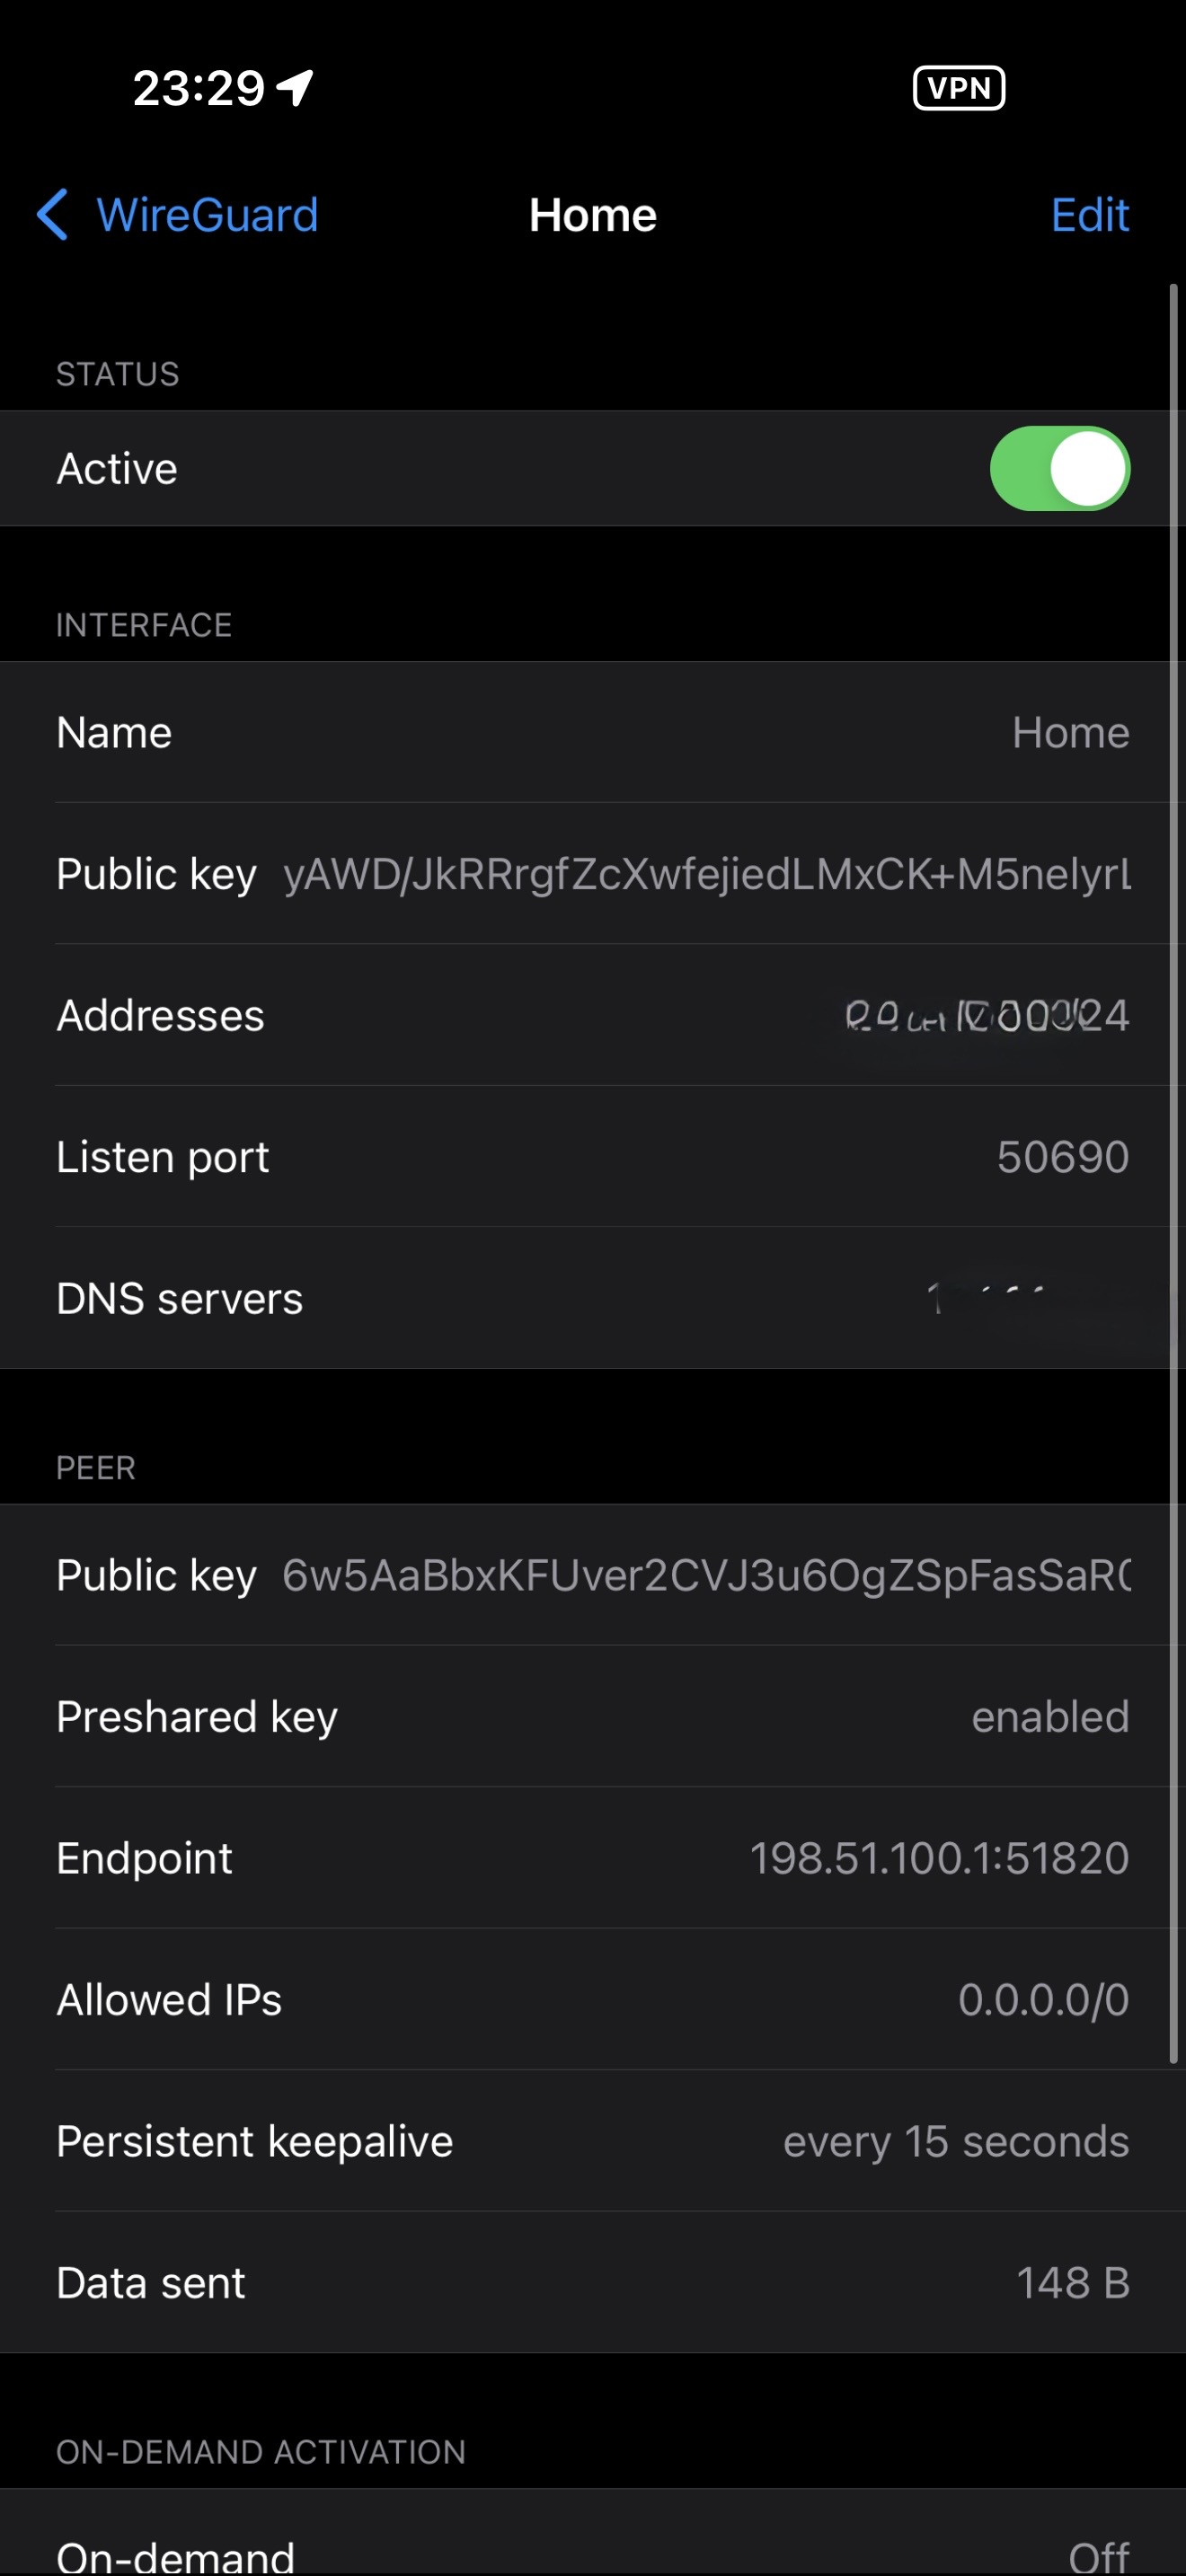The height and width of the screenshot is (2576, 1186).
Task: Tap the Listen port value 50690
Action: pyautogui.click(x=1062, y=1157)
